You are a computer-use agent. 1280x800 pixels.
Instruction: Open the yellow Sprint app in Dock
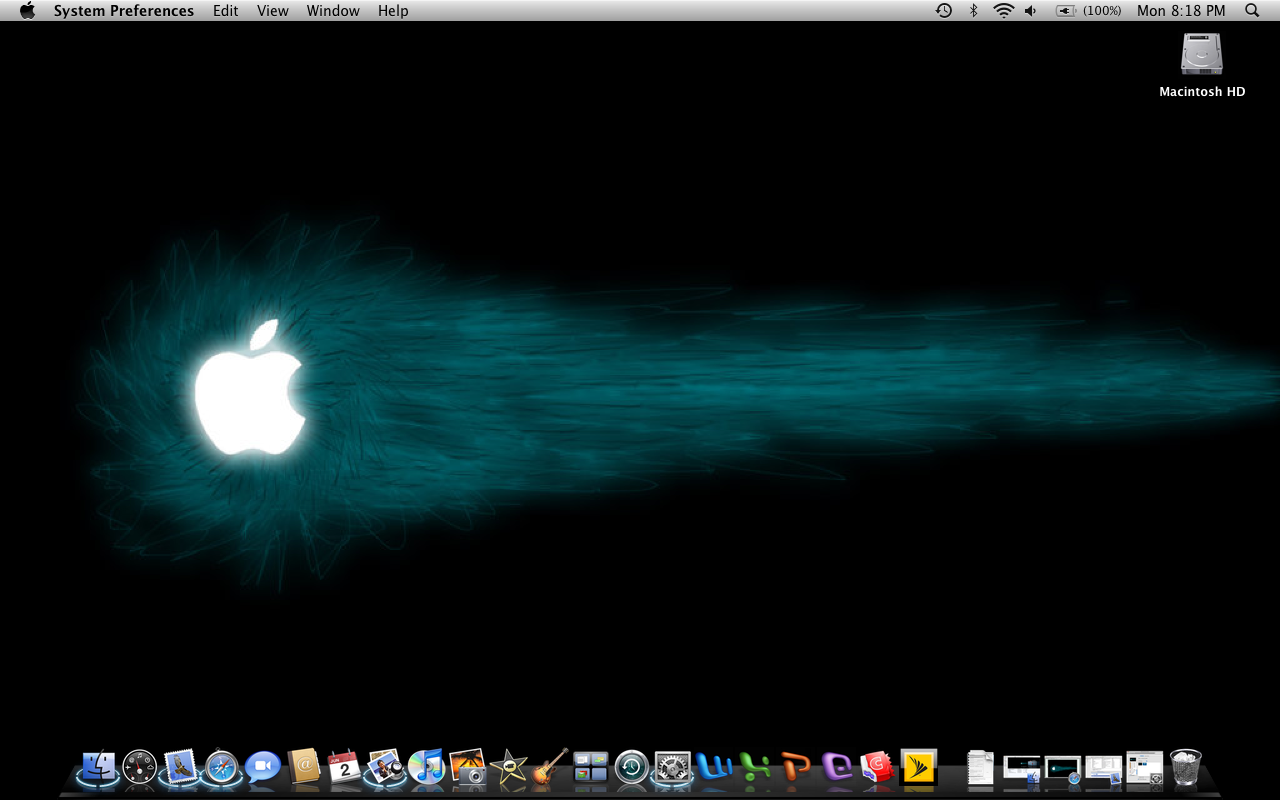[x=918, y=767]
